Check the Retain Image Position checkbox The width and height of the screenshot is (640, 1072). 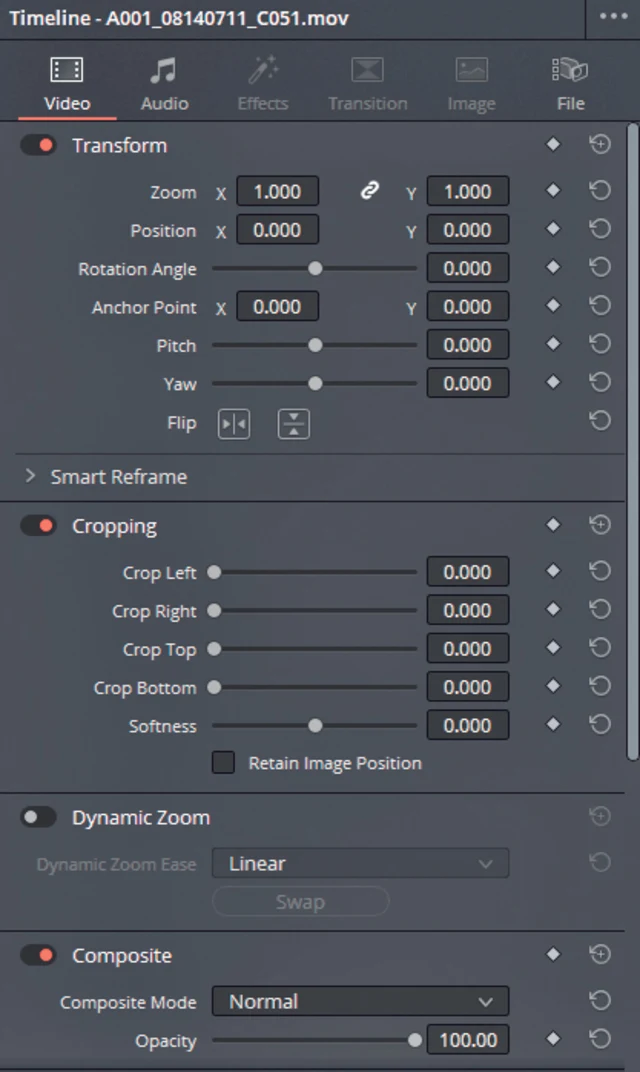(x=224, y=763)
